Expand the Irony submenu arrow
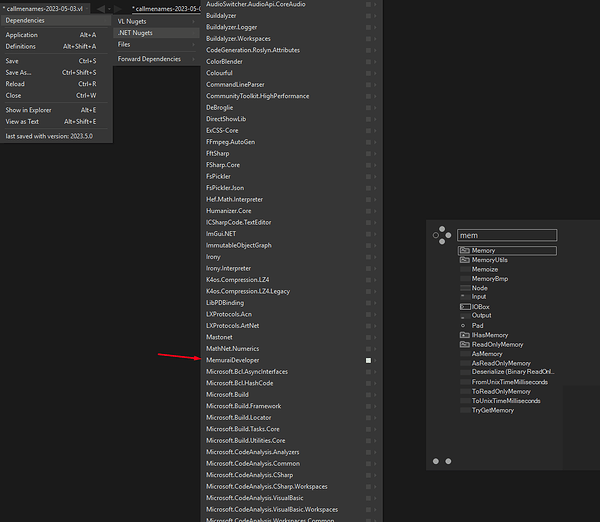 click(375, 257)
